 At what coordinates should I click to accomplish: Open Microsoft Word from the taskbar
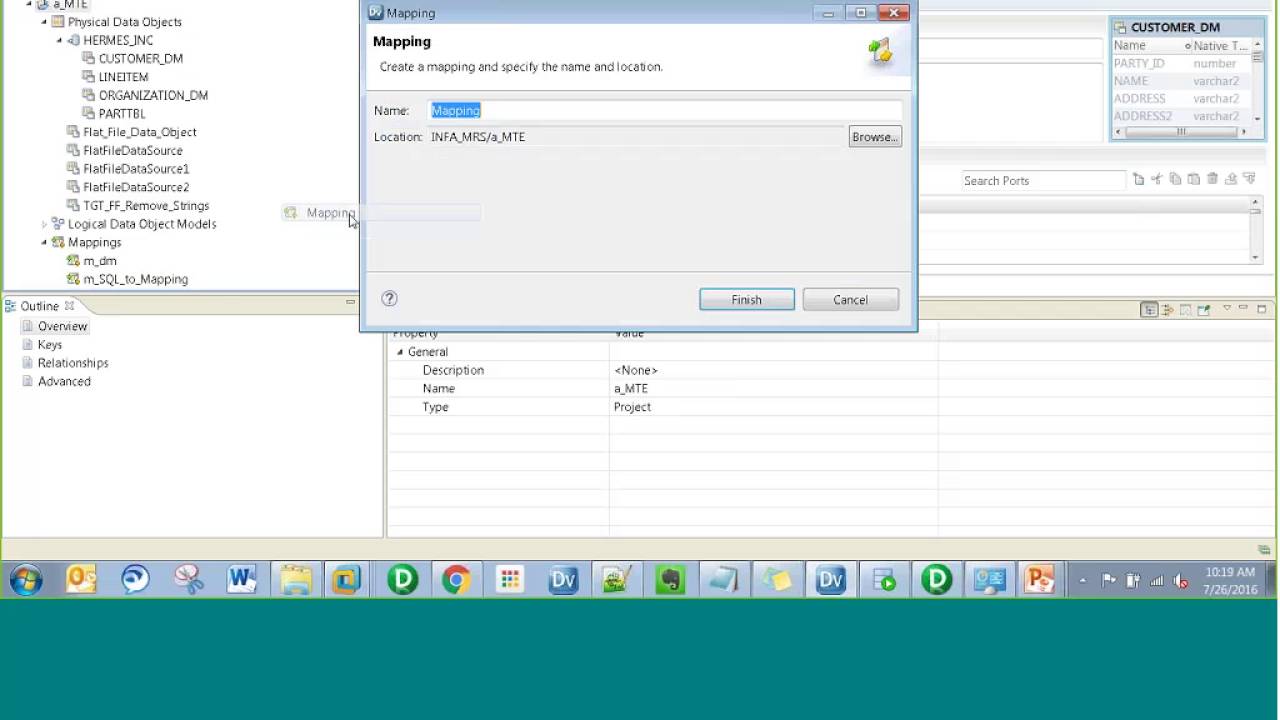(242, 580)
